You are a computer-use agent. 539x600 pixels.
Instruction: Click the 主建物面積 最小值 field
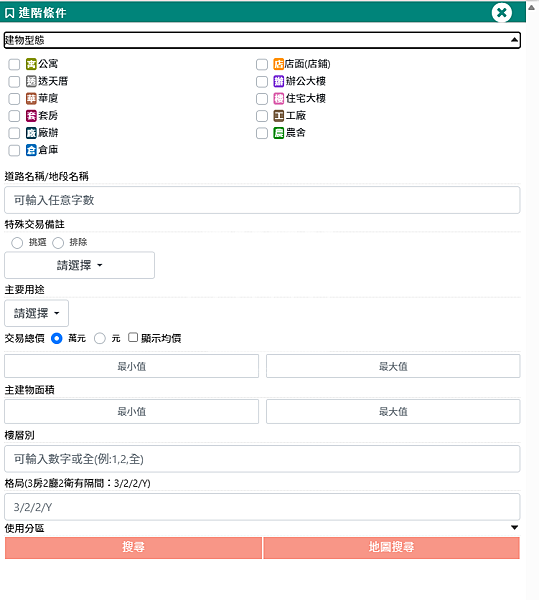coord(132,411)
